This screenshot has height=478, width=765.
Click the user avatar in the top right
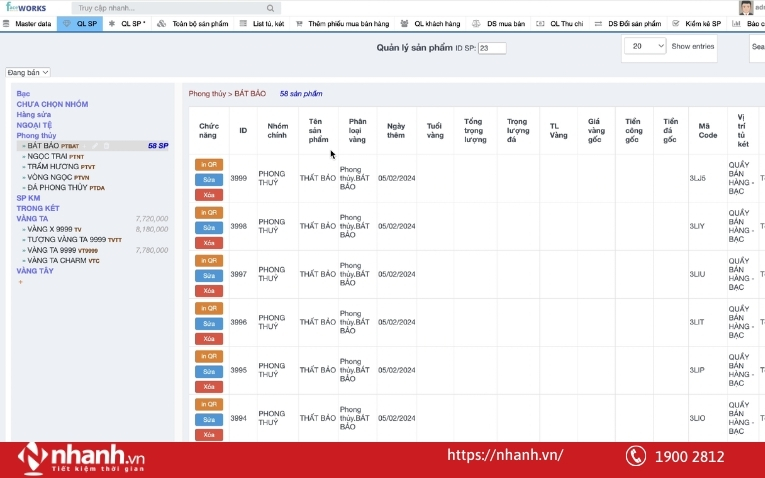pos(746,8)
